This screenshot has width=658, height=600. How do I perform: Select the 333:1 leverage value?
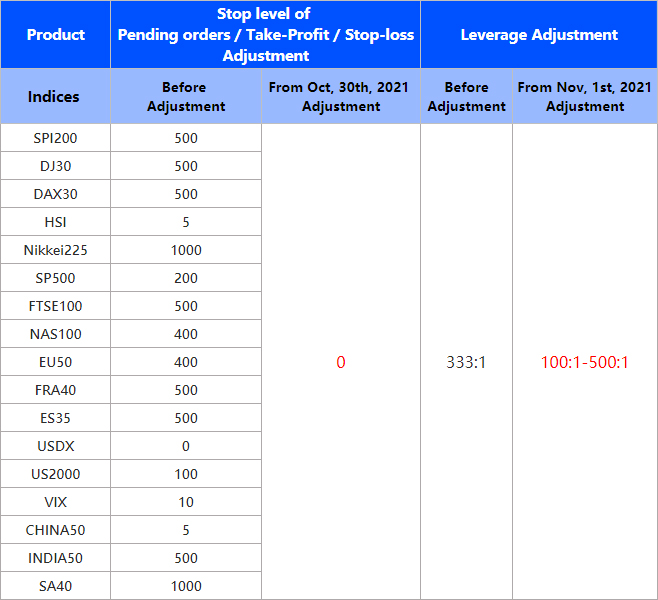coord(466,362)
